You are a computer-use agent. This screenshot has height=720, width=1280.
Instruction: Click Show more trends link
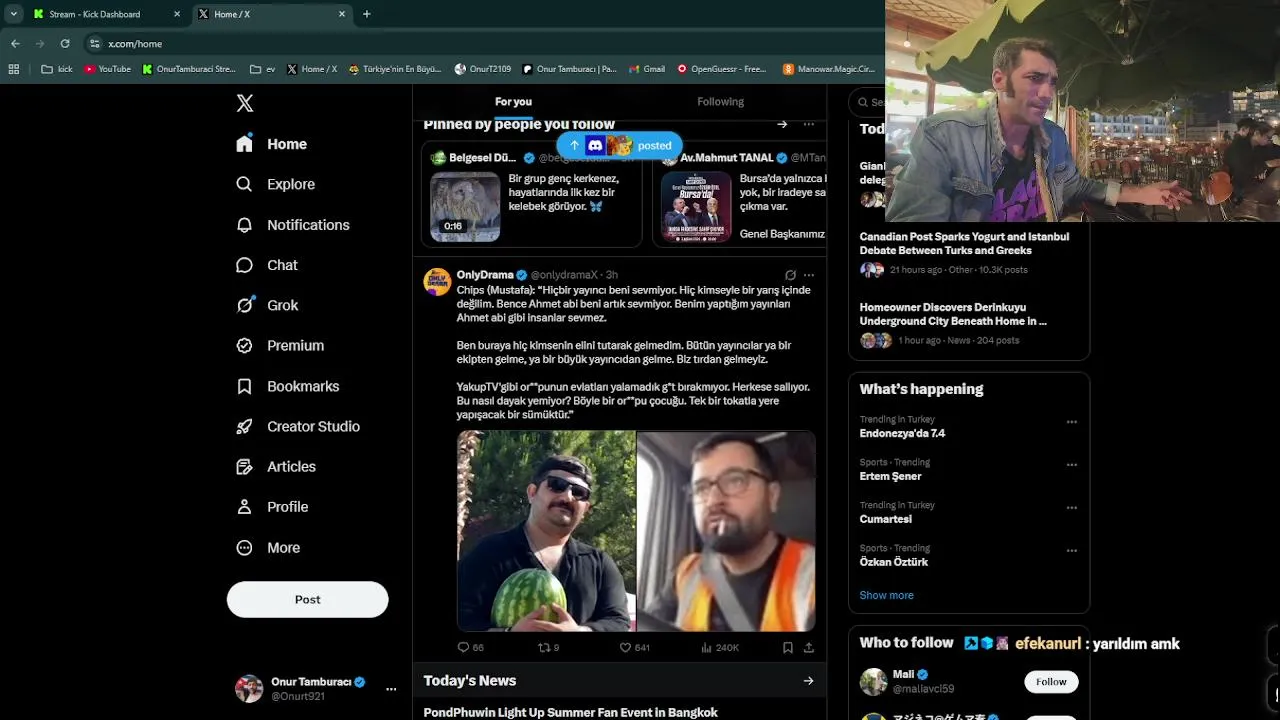pyautogui.click(x=886, y=595)
